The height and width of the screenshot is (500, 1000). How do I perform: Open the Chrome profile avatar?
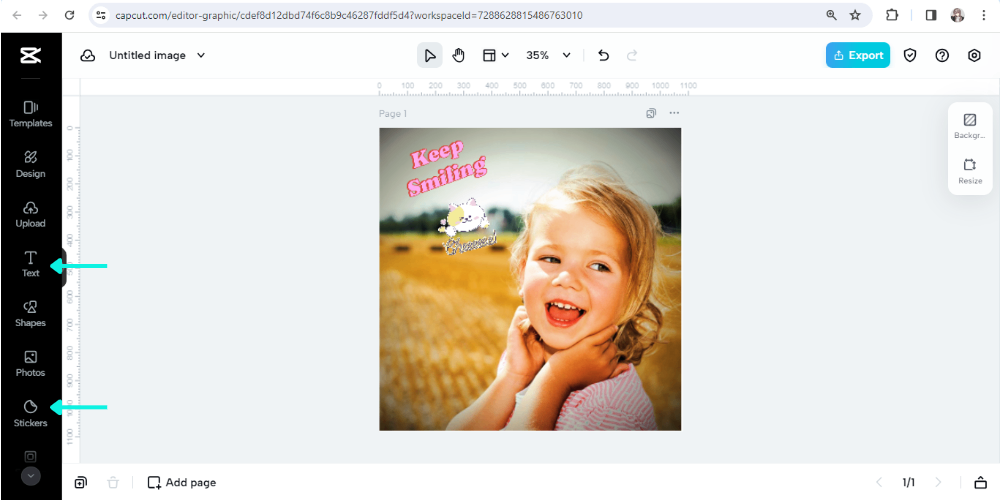coord(957,15)
